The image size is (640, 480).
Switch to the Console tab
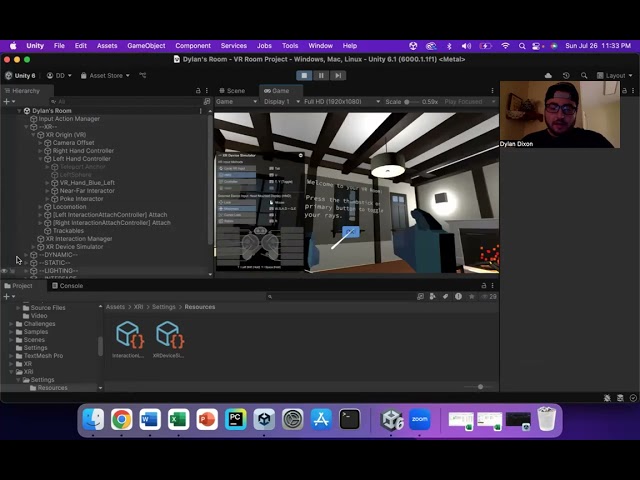[x=67, y=286]
